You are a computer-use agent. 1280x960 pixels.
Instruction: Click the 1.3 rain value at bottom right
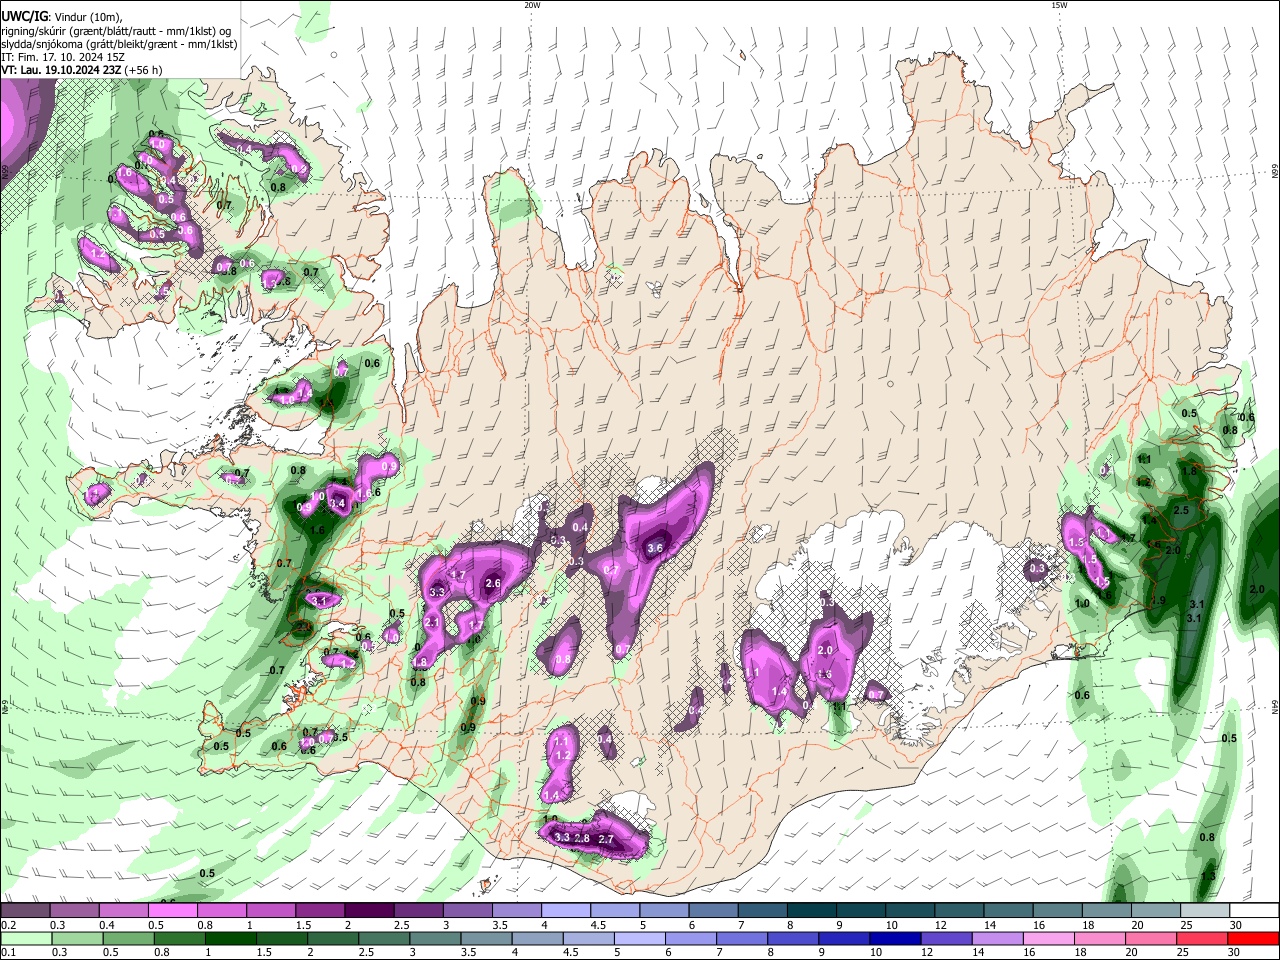(1208, 877)
